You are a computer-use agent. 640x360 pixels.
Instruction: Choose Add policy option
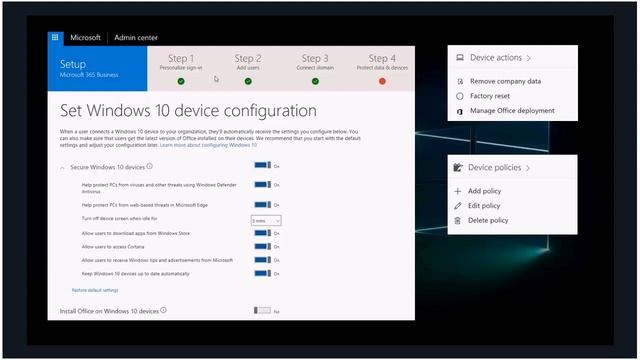click(484, 191)
